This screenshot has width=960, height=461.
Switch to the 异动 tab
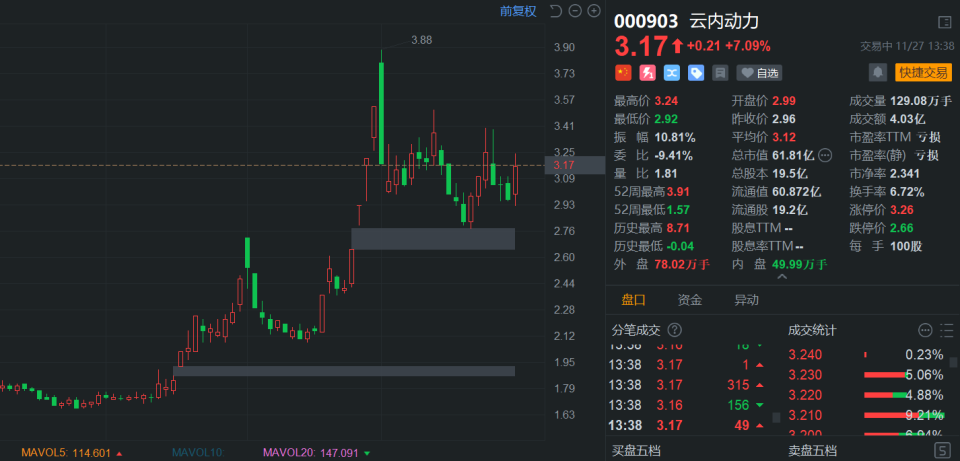click(746, 300)
